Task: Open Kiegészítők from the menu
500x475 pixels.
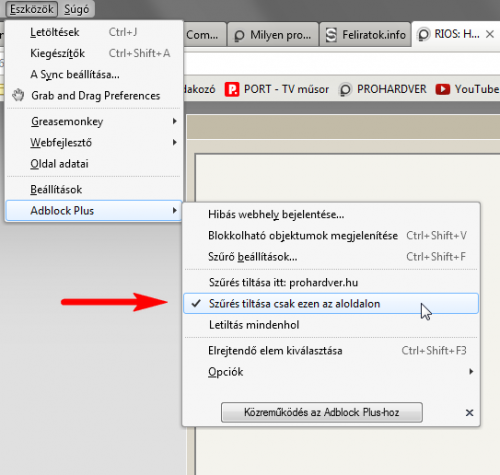Action: click(x=94, y=53)
